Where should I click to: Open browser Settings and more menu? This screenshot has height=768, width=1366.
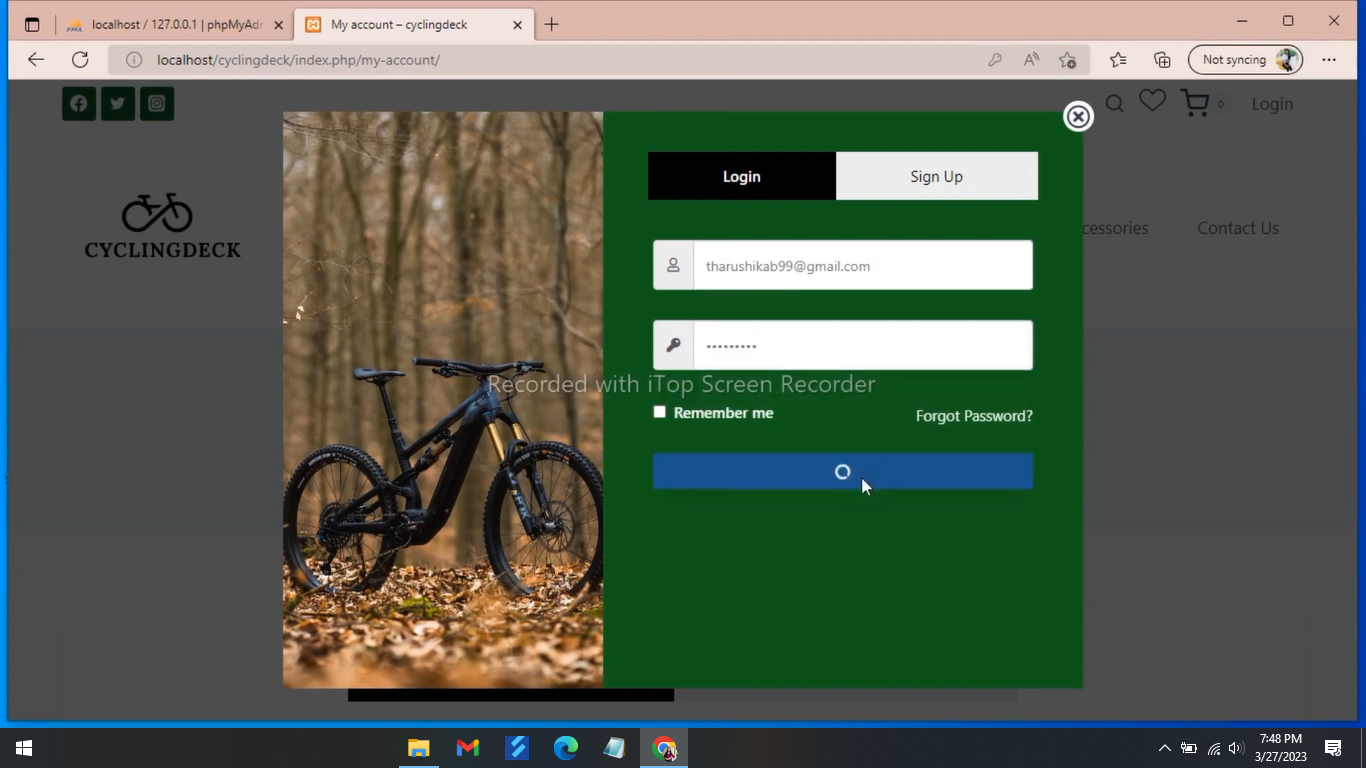1329,60
